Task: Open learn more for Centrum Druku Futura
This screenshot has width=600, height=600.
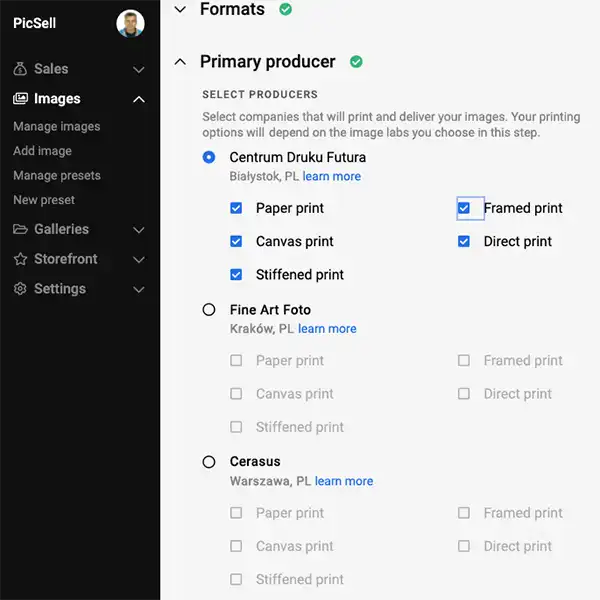Action: pyautogui.click(x=332, y=176)
